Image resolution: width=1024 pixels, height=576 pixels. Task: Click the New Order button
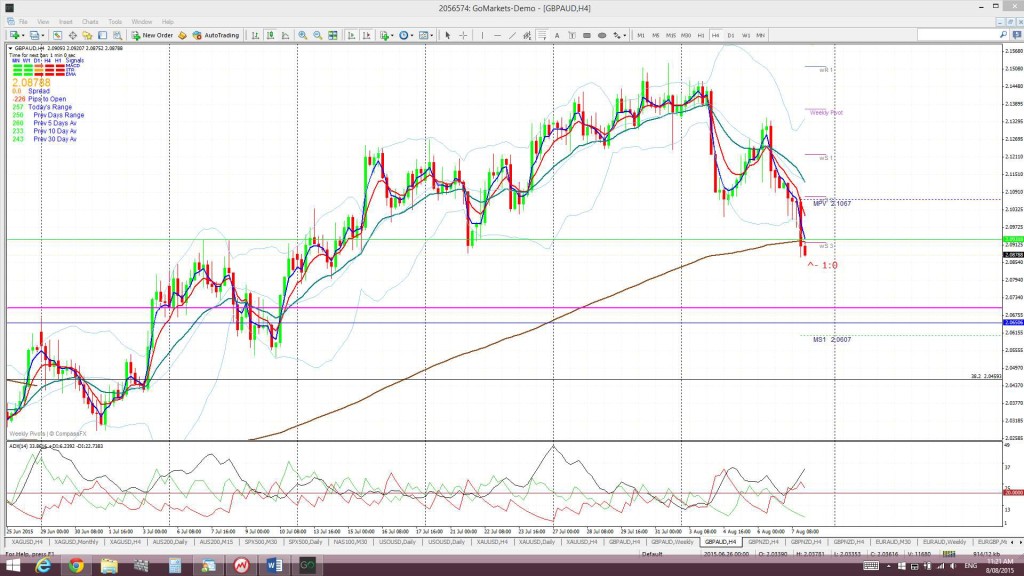152,35
